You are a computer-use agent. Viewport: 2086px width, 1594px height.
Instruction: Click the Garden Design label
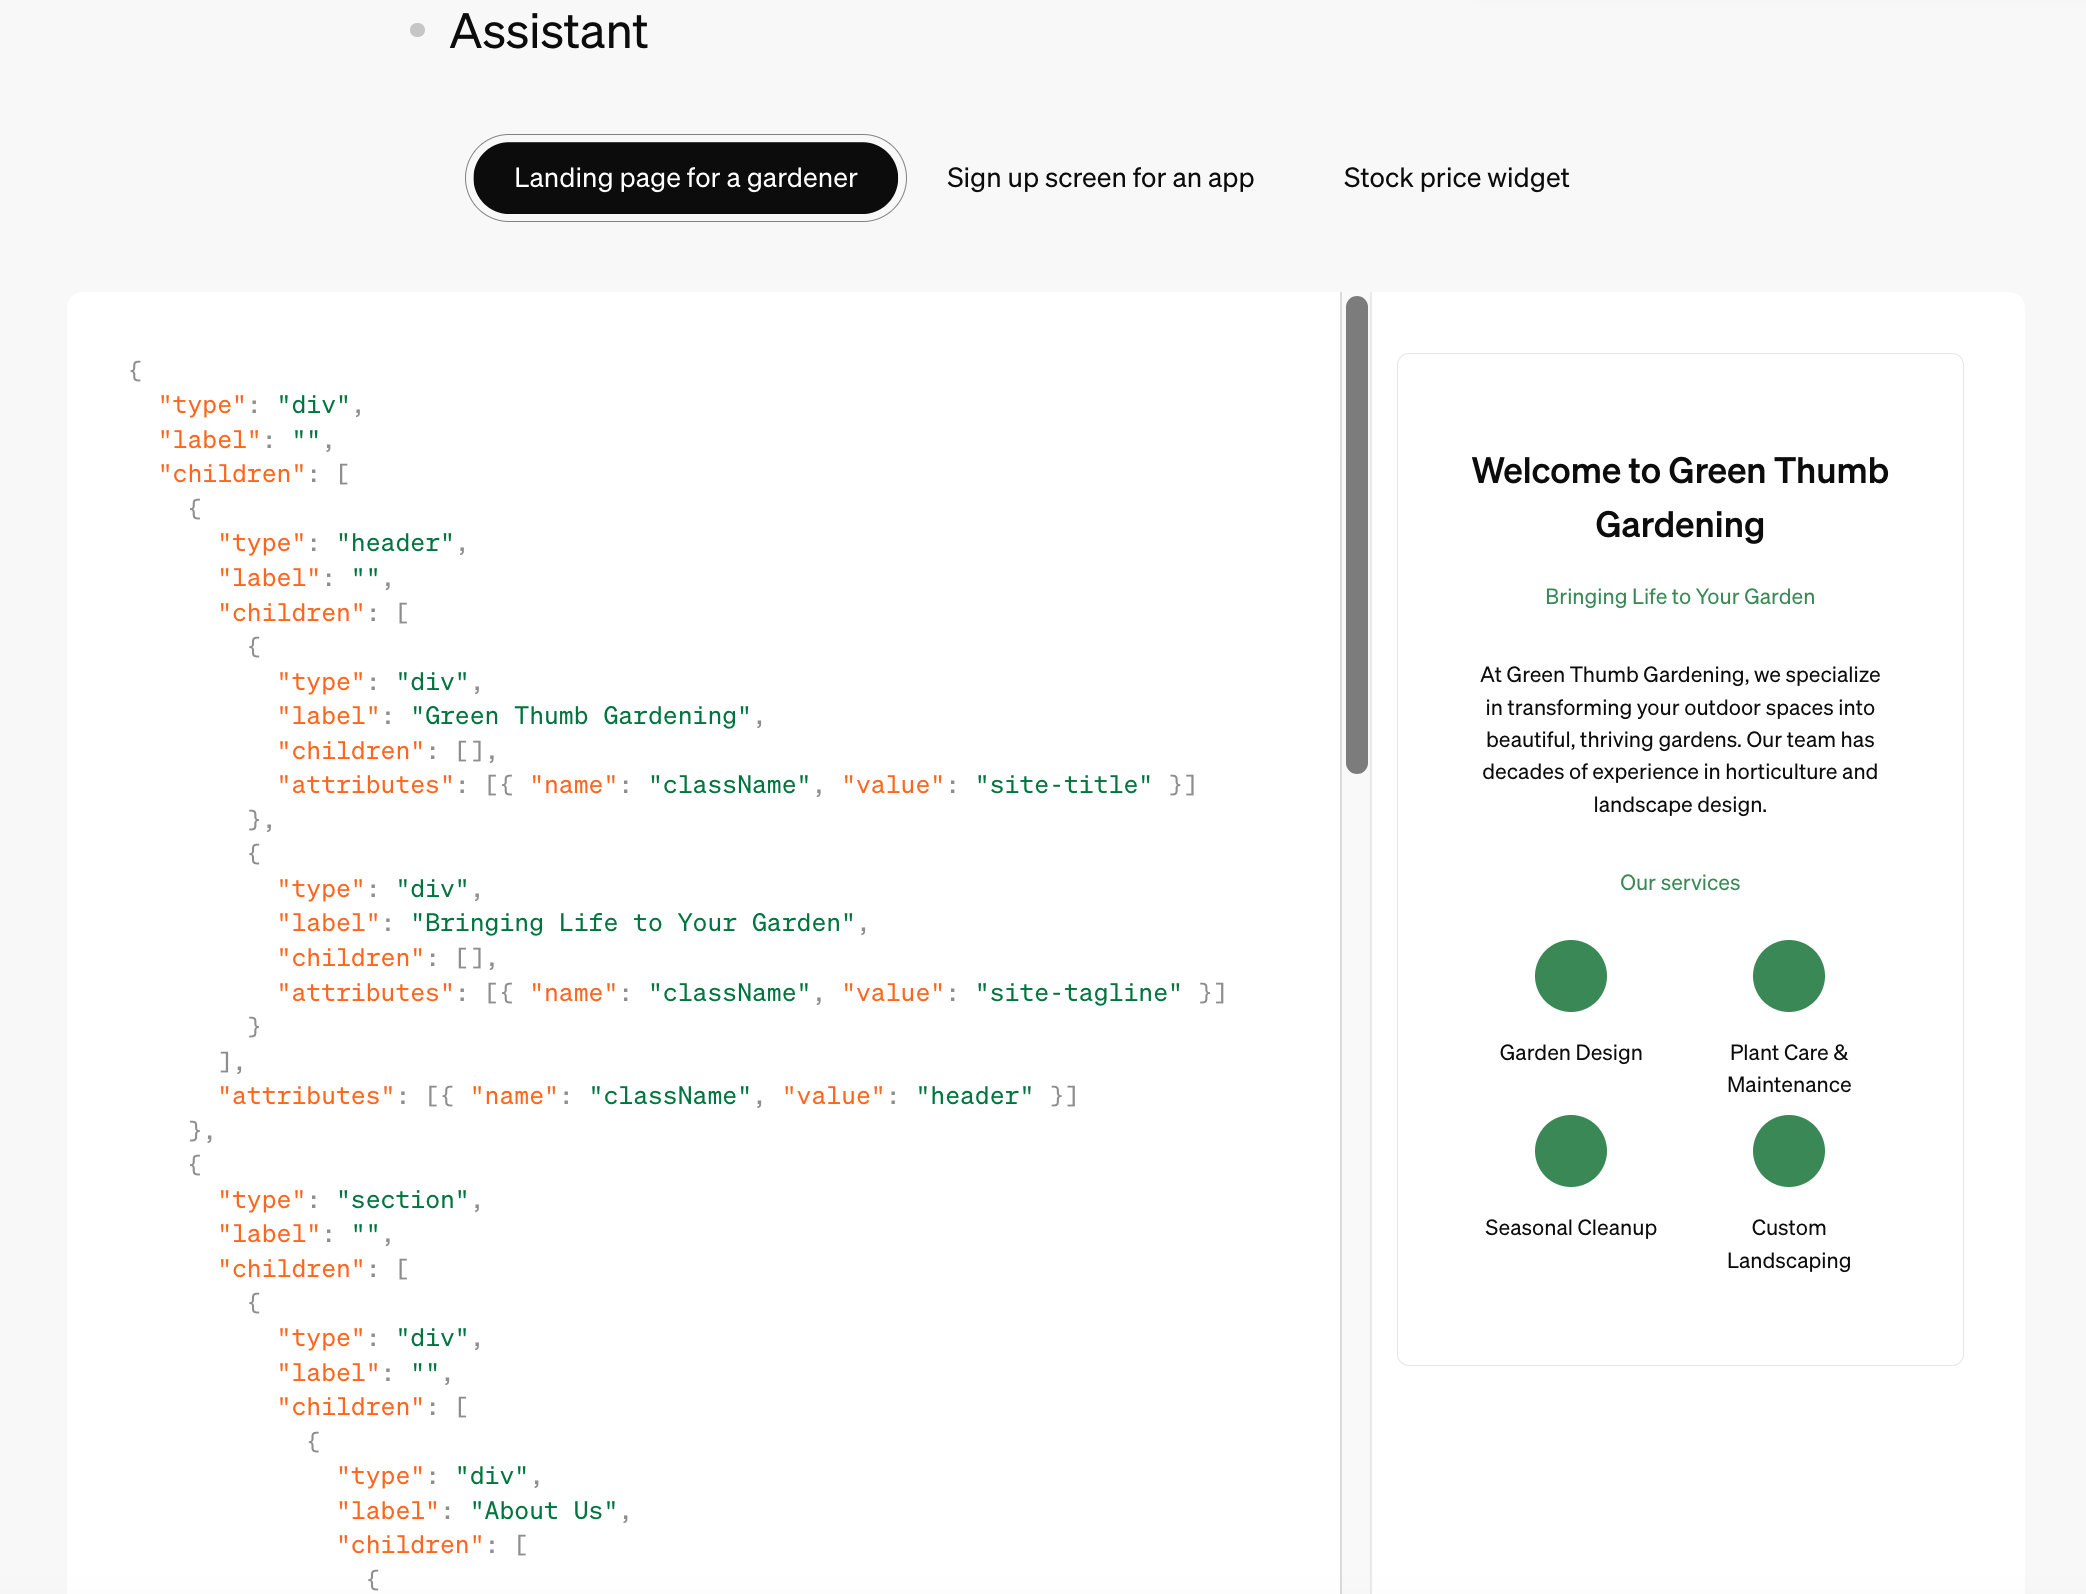click(1570, 1052)
